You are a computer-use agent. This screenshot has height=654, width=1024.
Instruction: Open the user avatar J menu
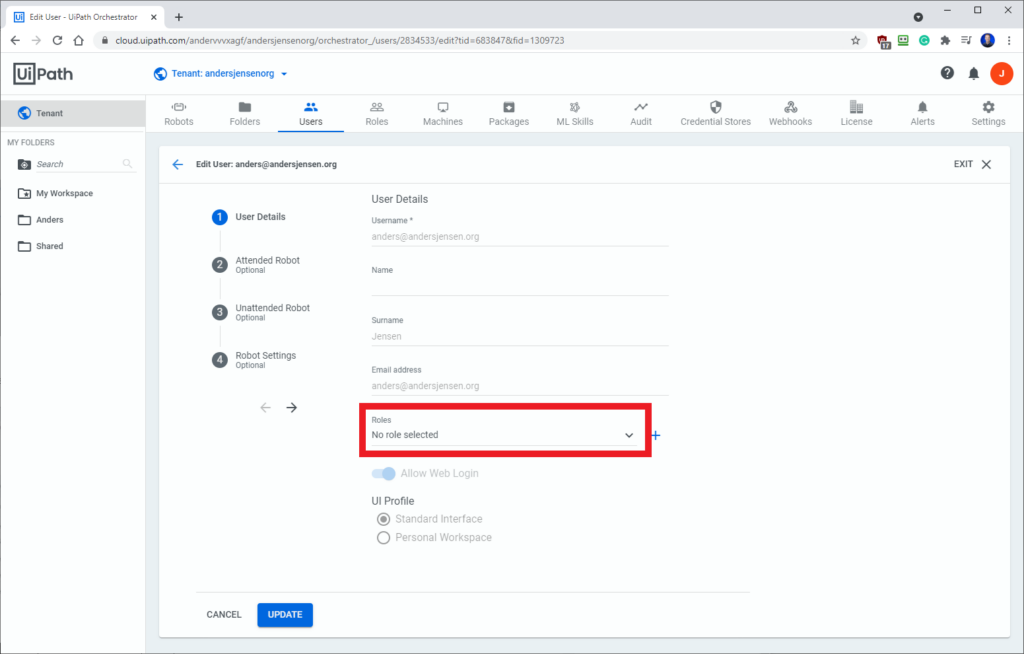click(x=1001, y=74)
